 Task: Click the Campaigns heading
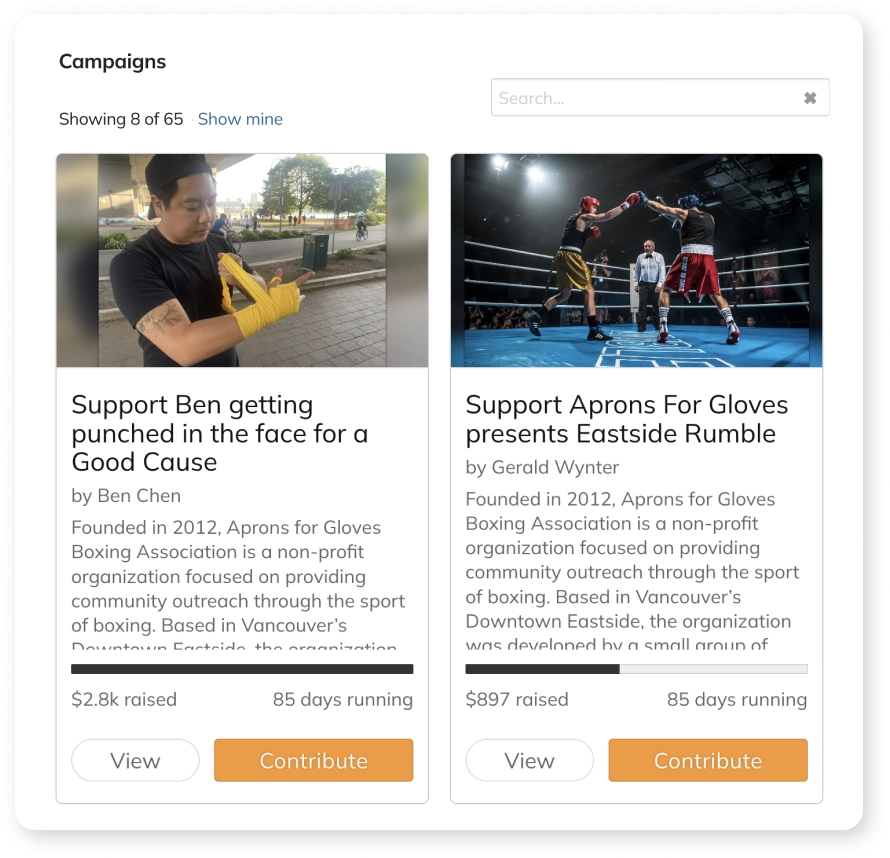[112, 61]
